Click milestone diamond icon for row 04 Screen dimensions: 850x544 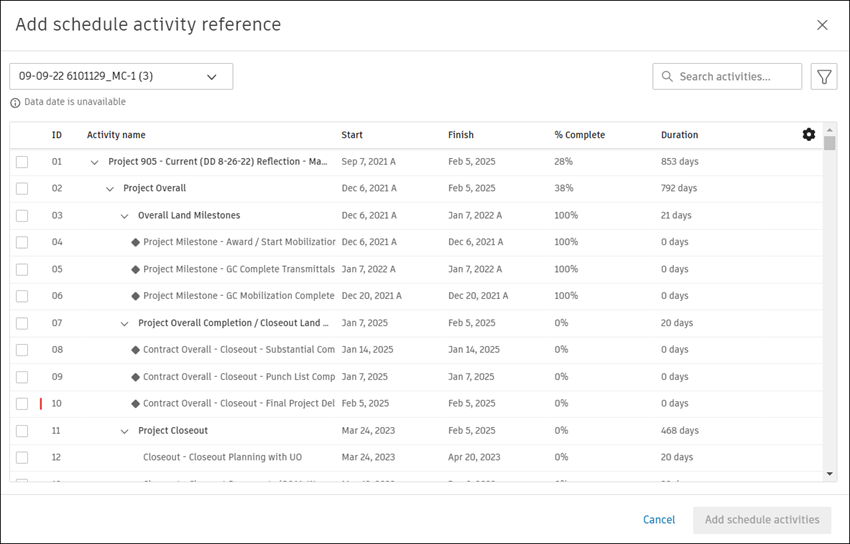[x=135, y=242]
